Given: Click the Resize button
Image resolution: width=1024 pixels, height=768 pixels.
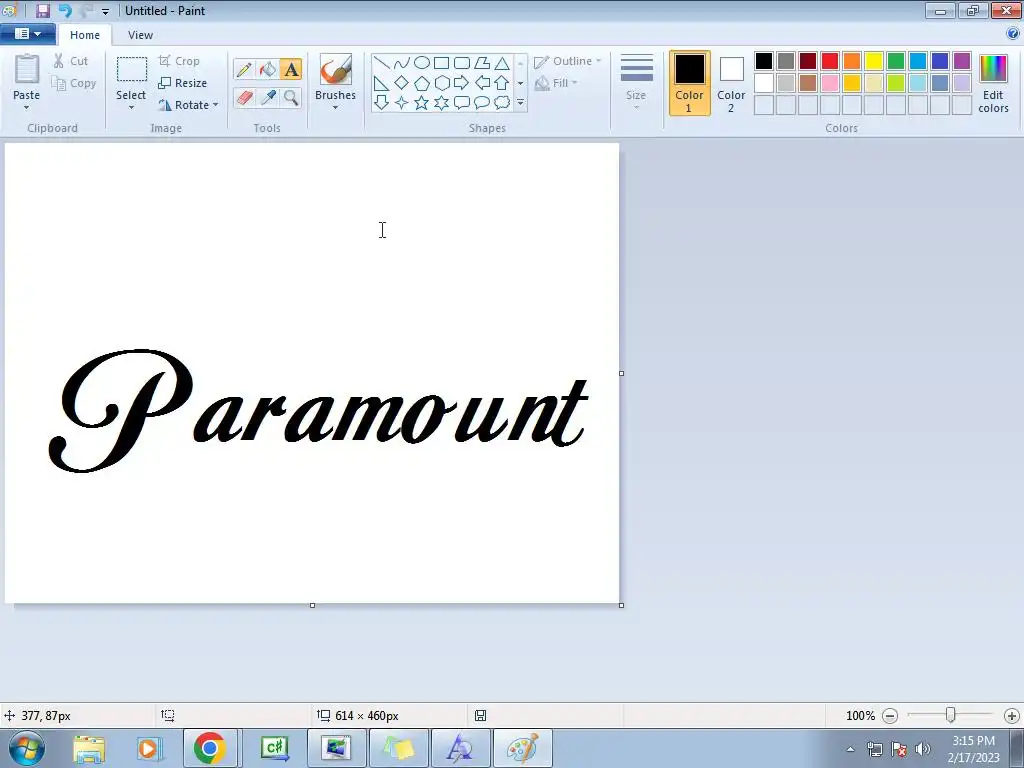Looking at the screenshot, I should point(183,83).
